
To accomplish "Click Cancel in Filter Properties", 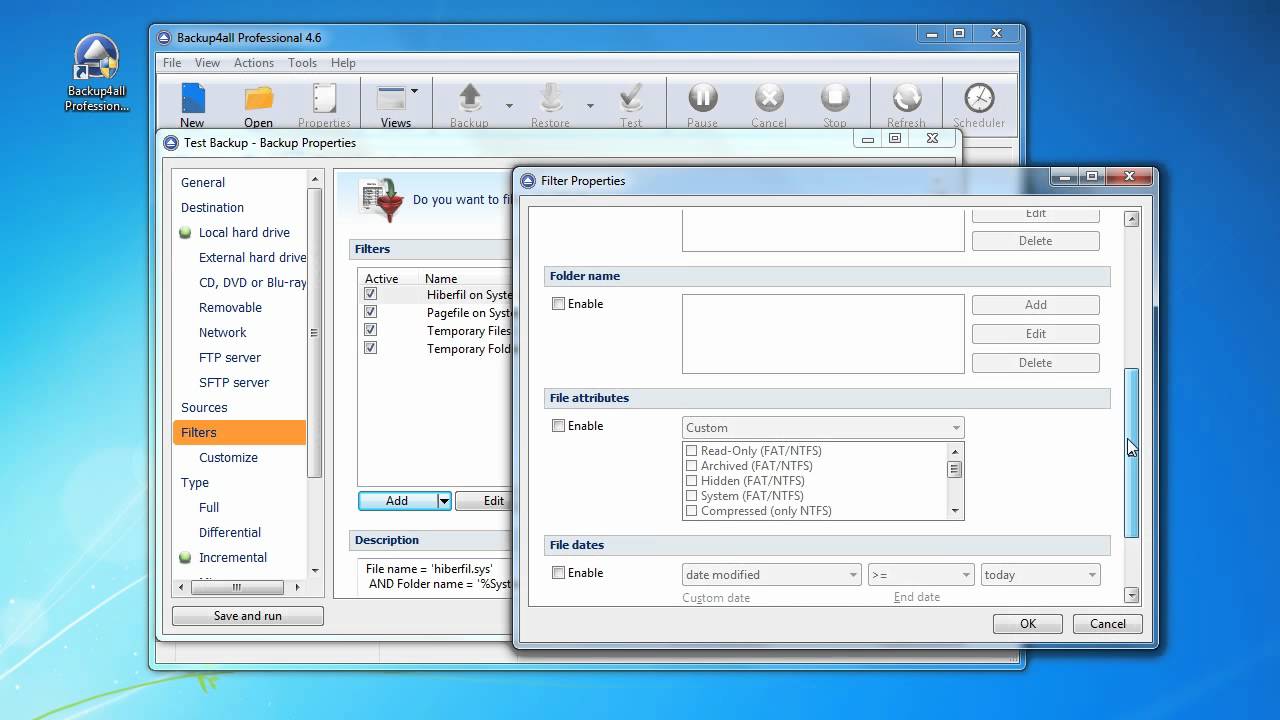I will tap(1107, 624).
